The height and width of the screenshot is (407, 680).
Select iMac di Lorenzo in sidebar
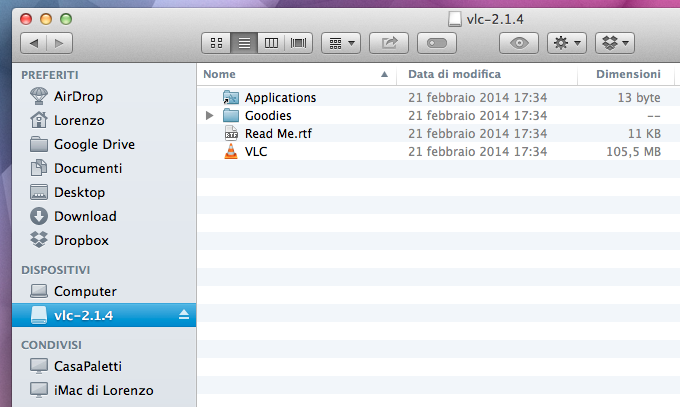[104, 390]
